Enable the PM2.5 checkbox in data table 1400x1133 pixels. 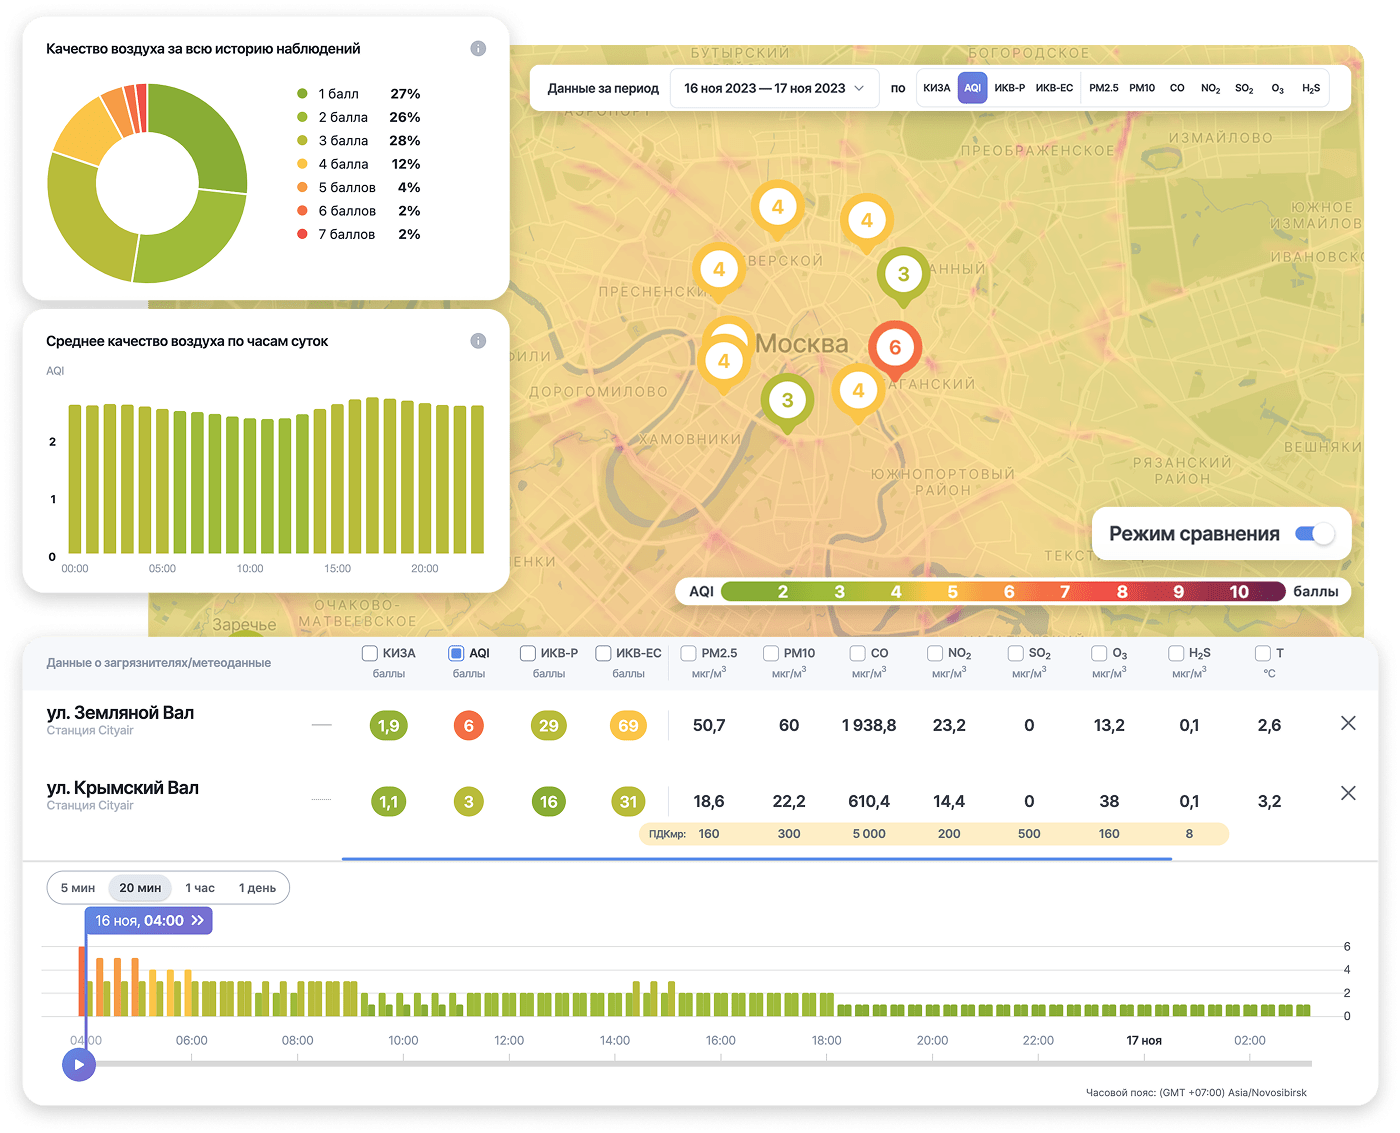coord(688,653)
